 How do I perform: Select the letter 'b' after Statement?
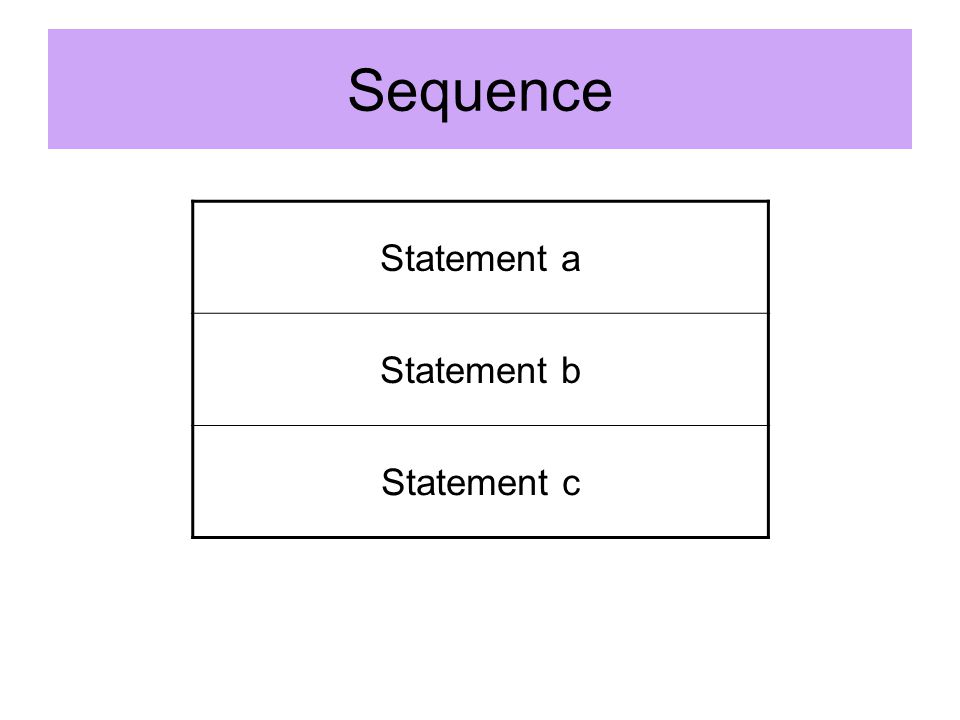571,370
